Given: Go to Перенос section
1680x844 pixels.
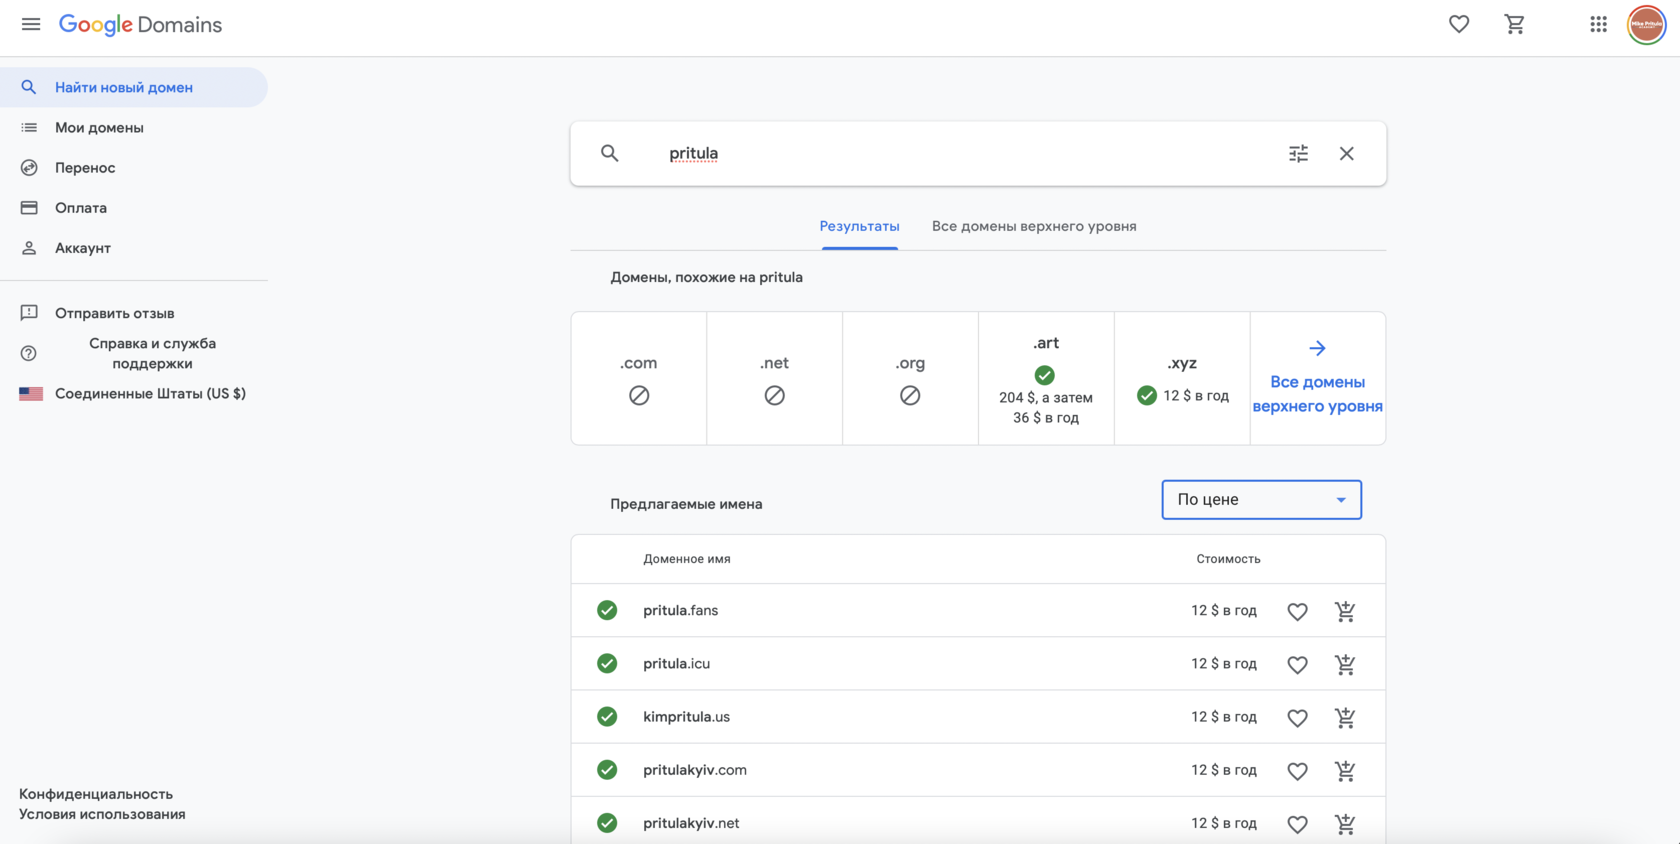Looking at the screenshot, I should 134,167.
